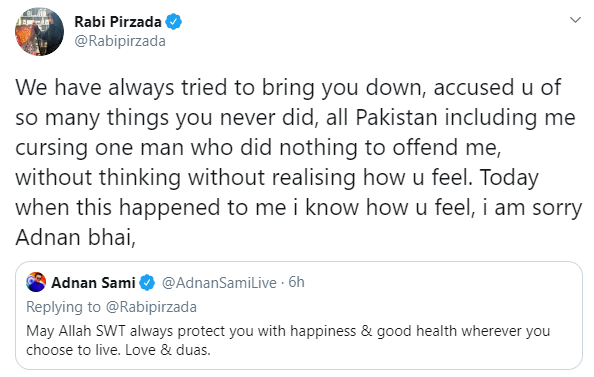Open the quoted tweet 'May Allah SWT' text

[288, 331]
